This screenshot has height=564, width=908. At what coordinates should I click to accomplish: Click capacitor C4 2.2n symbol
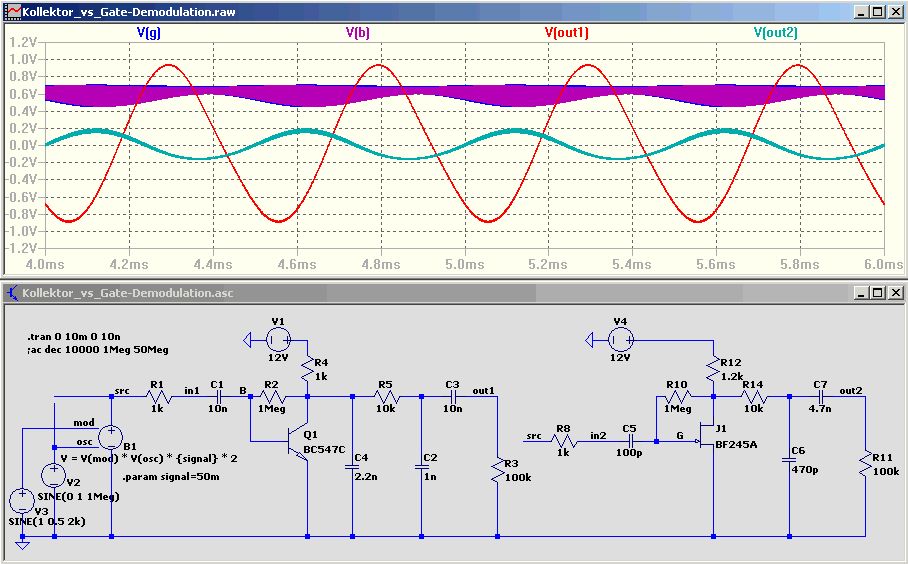352,466
